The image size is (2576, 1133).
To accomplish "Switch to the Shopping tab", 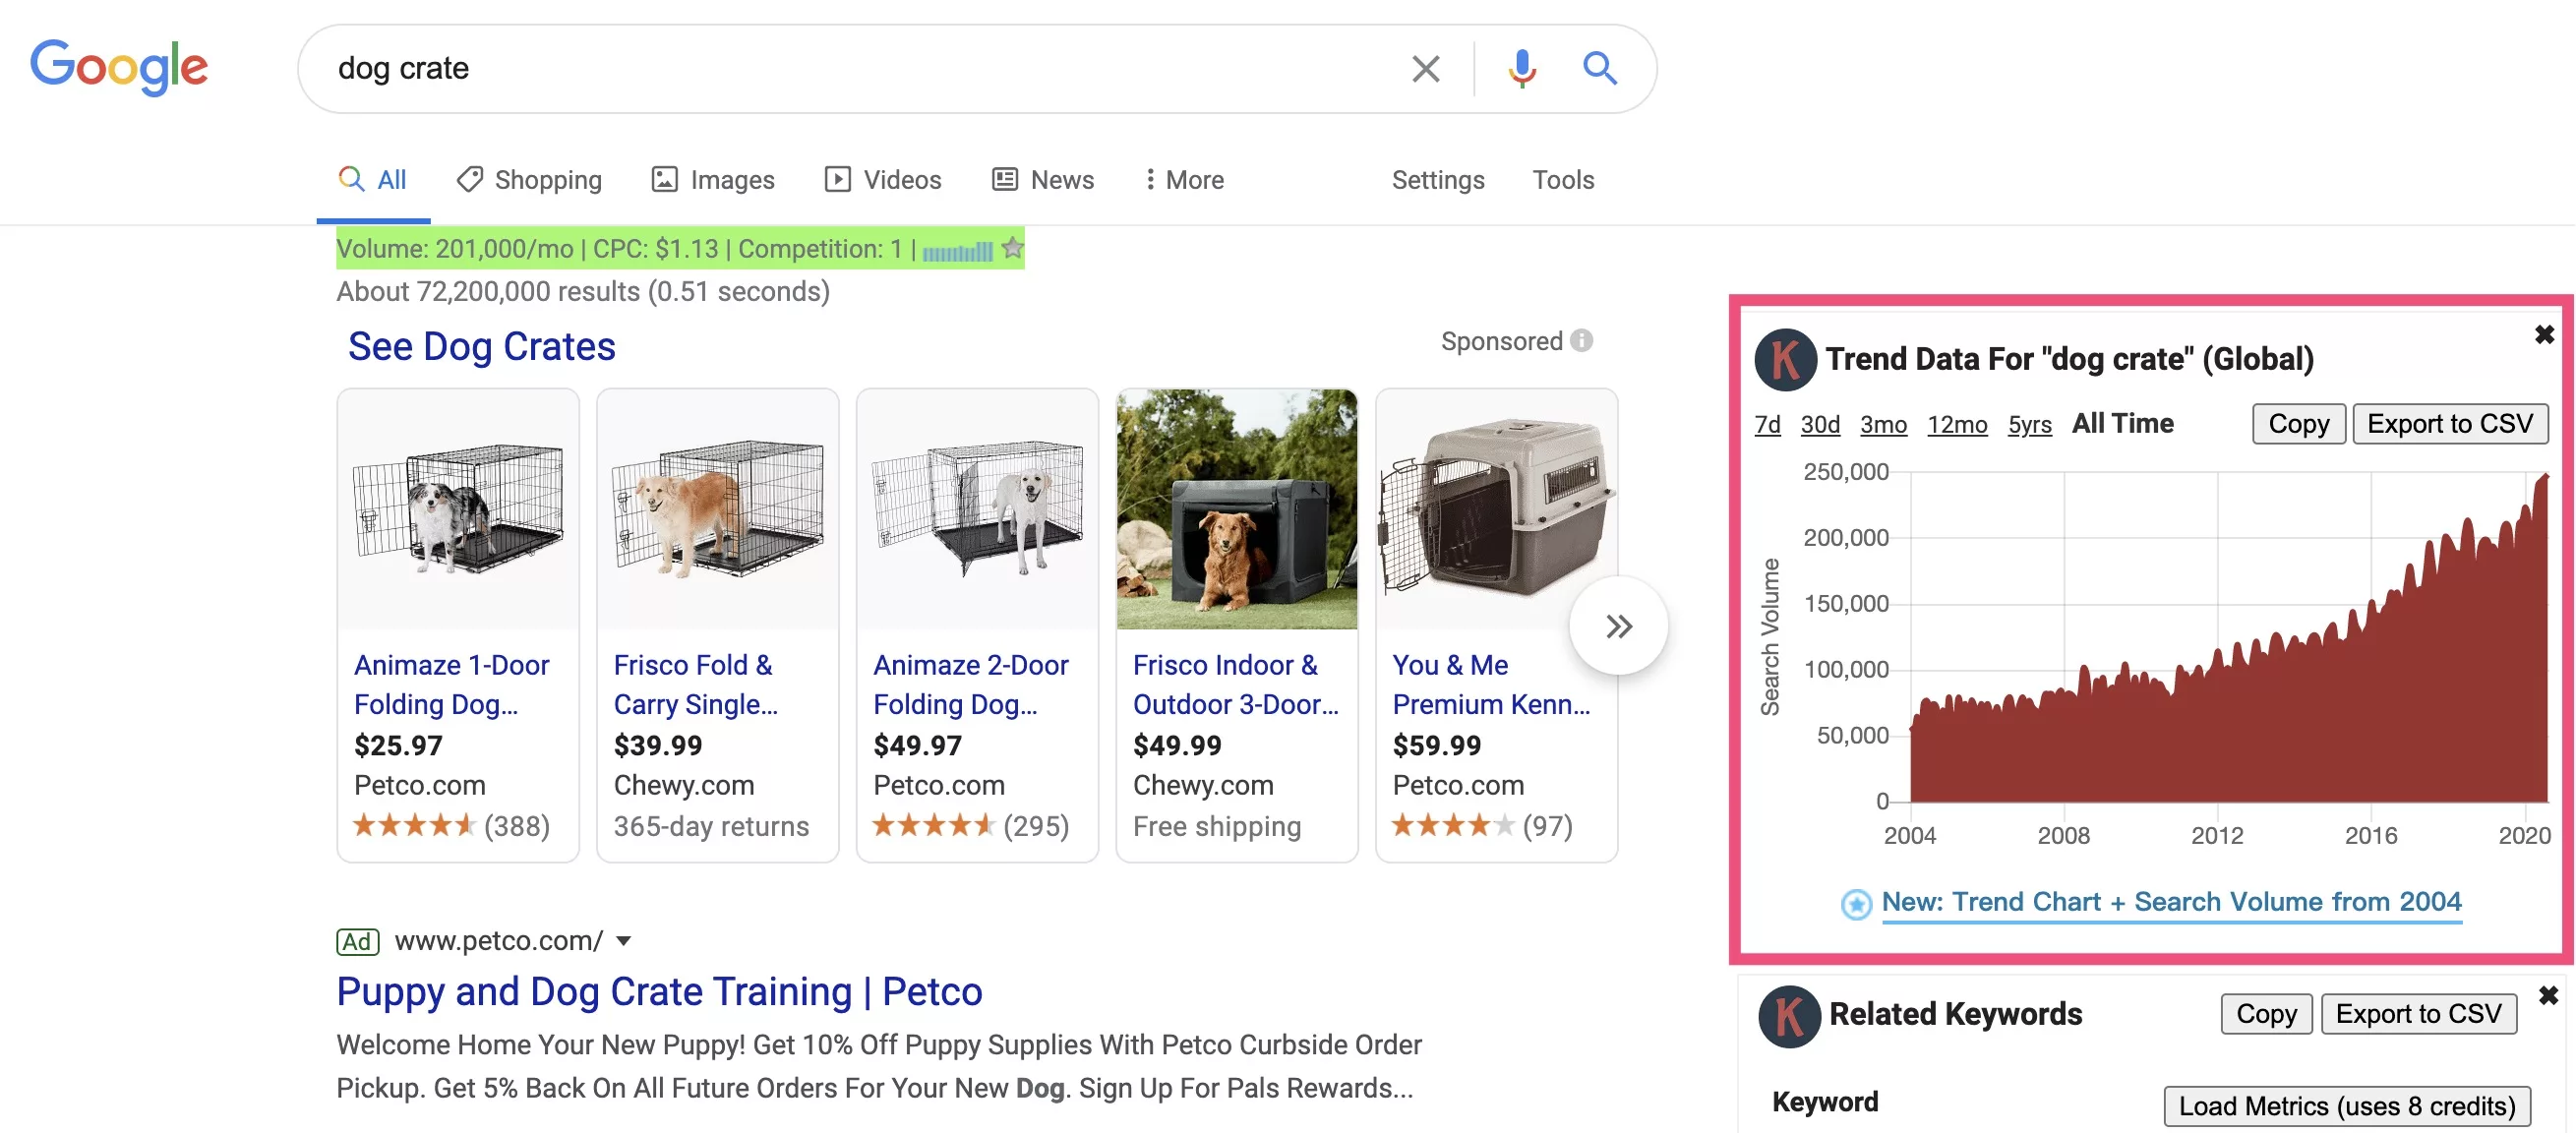I will (529, 180).
